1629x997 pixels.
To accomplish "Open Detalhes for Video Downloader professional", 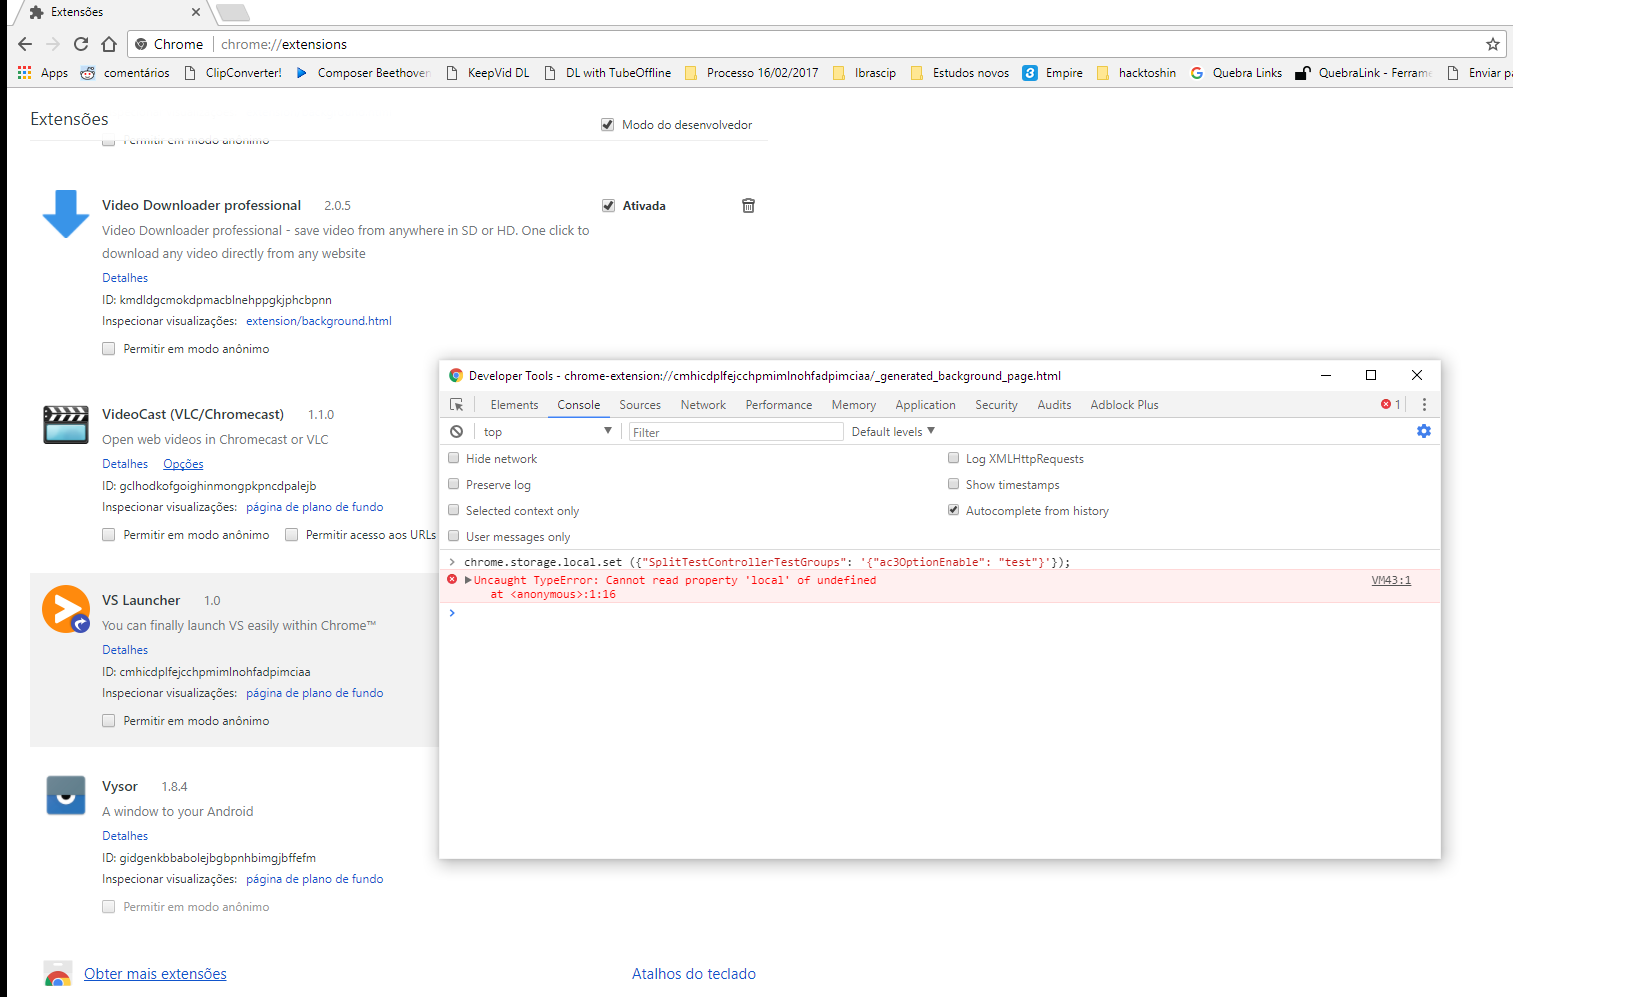I will pyautogui.click(x=125, y=278).
